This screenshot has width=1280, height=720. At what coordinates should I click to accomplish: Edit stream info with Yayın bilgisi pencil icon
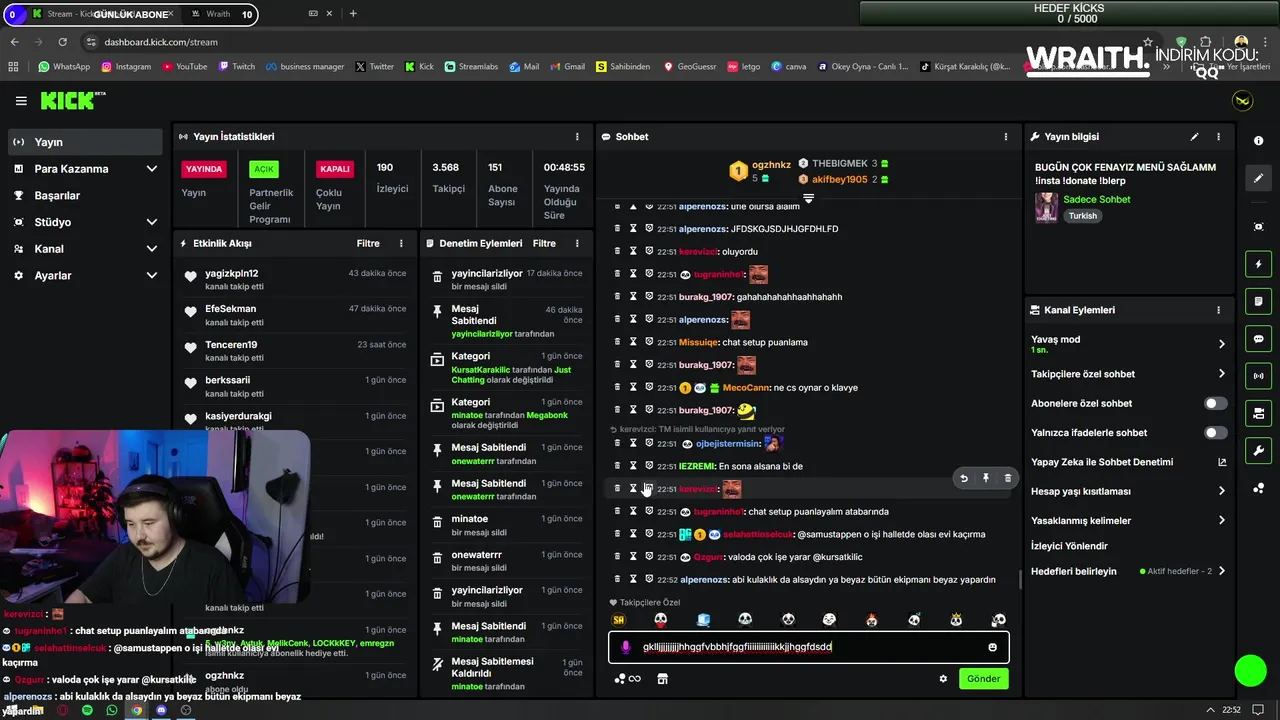point(1194,137)
